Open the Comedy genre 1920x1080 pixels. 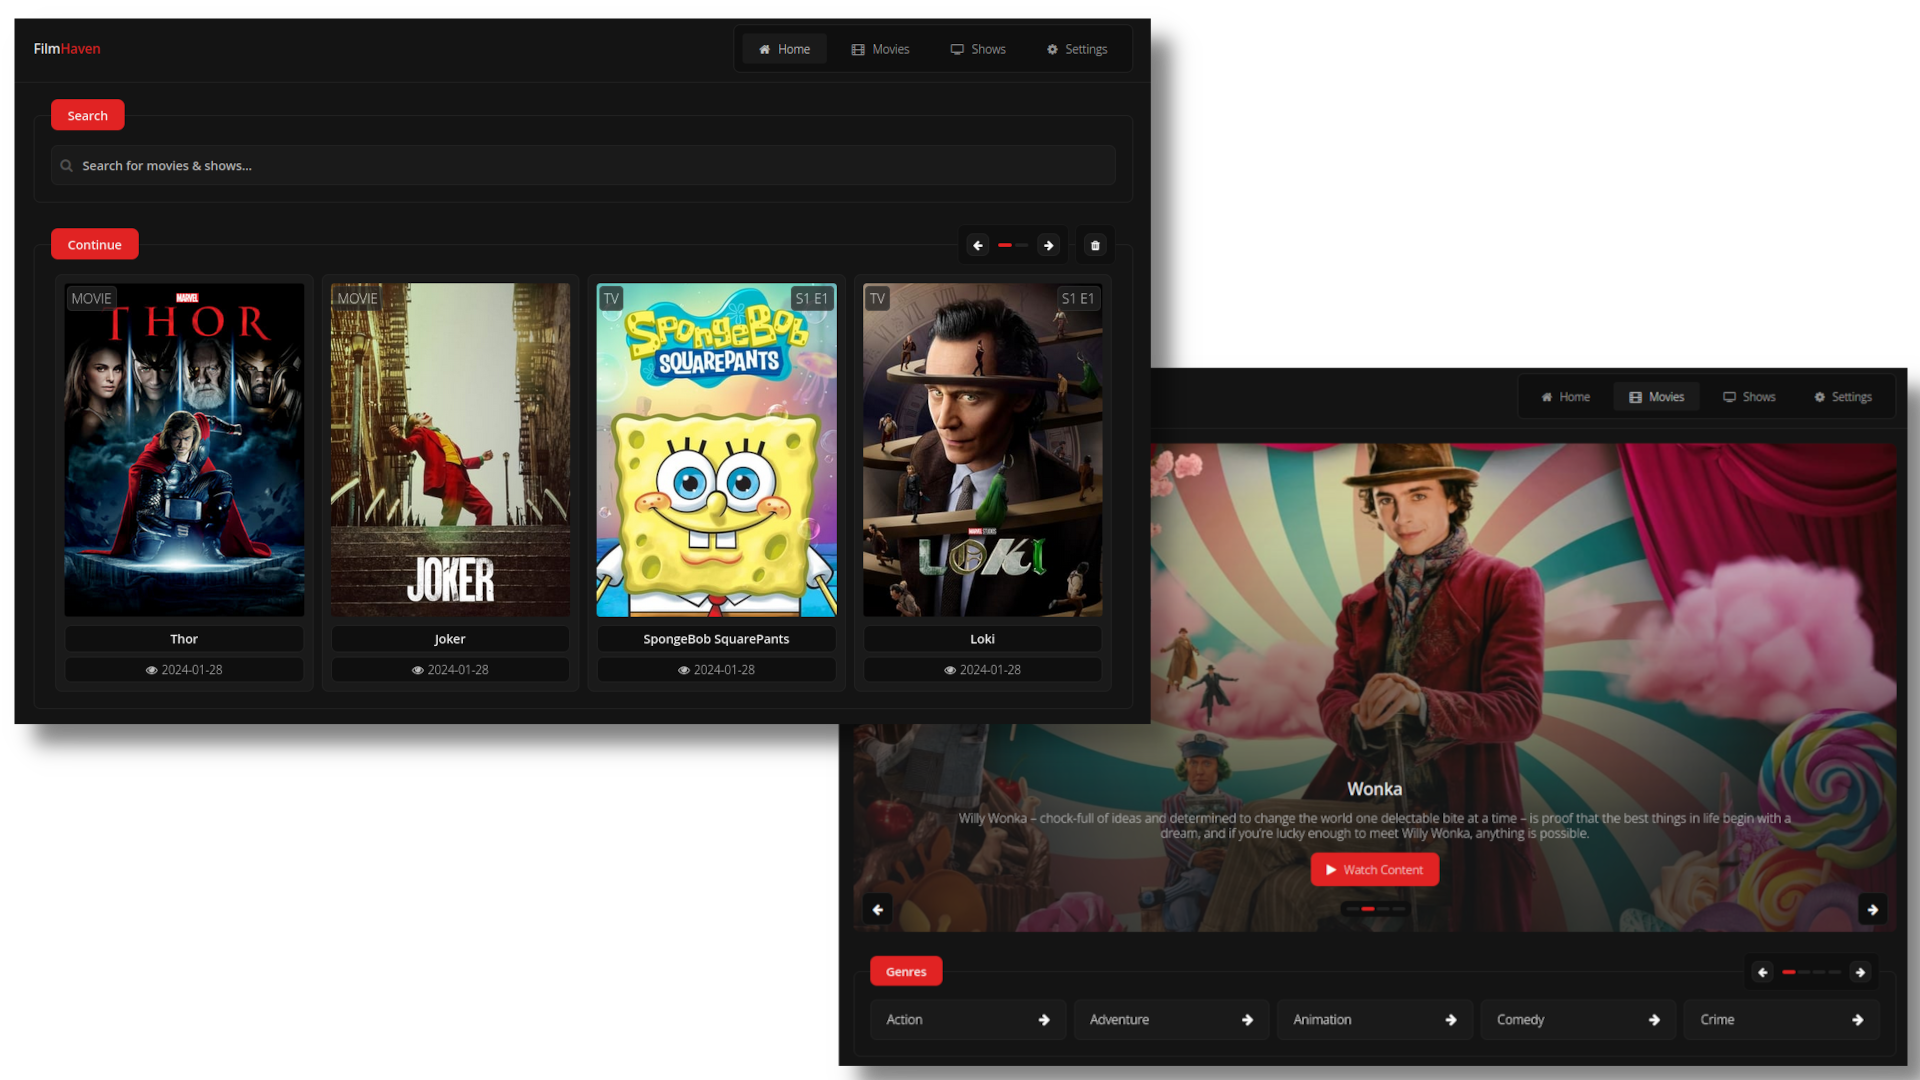pos(1578,1020)
